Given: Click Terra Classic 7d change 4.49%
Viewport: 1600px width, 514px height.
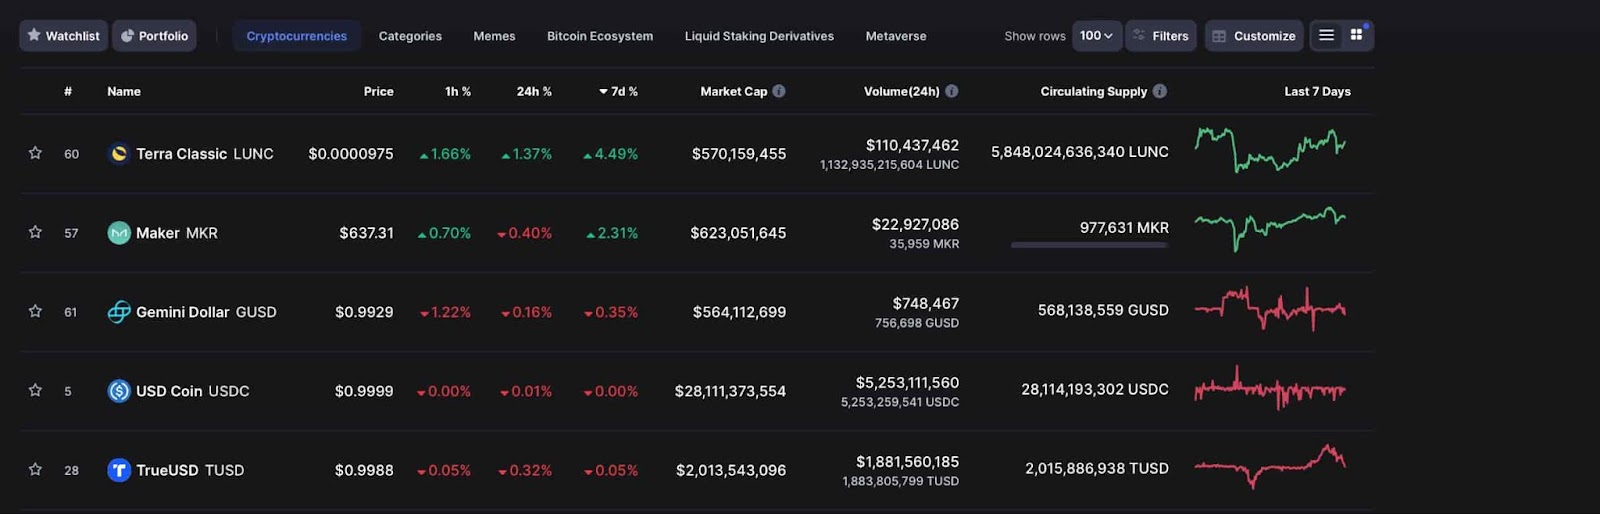Looking at the screenshot, I should coord(610,153).
